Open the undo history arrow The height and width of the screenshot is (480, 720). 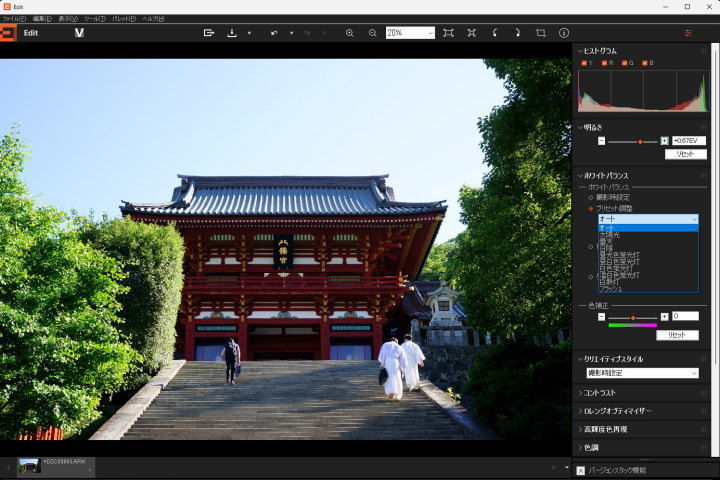click(x=292, y=34)
